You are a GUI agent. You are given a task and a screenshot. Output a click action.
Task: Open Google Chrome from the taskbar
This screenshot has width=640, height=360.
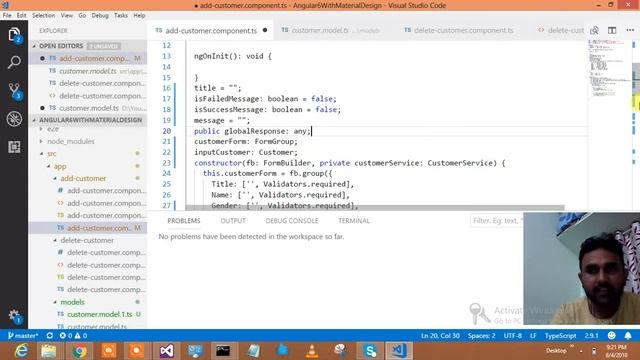pyautogui.click(x=80, y=351)
